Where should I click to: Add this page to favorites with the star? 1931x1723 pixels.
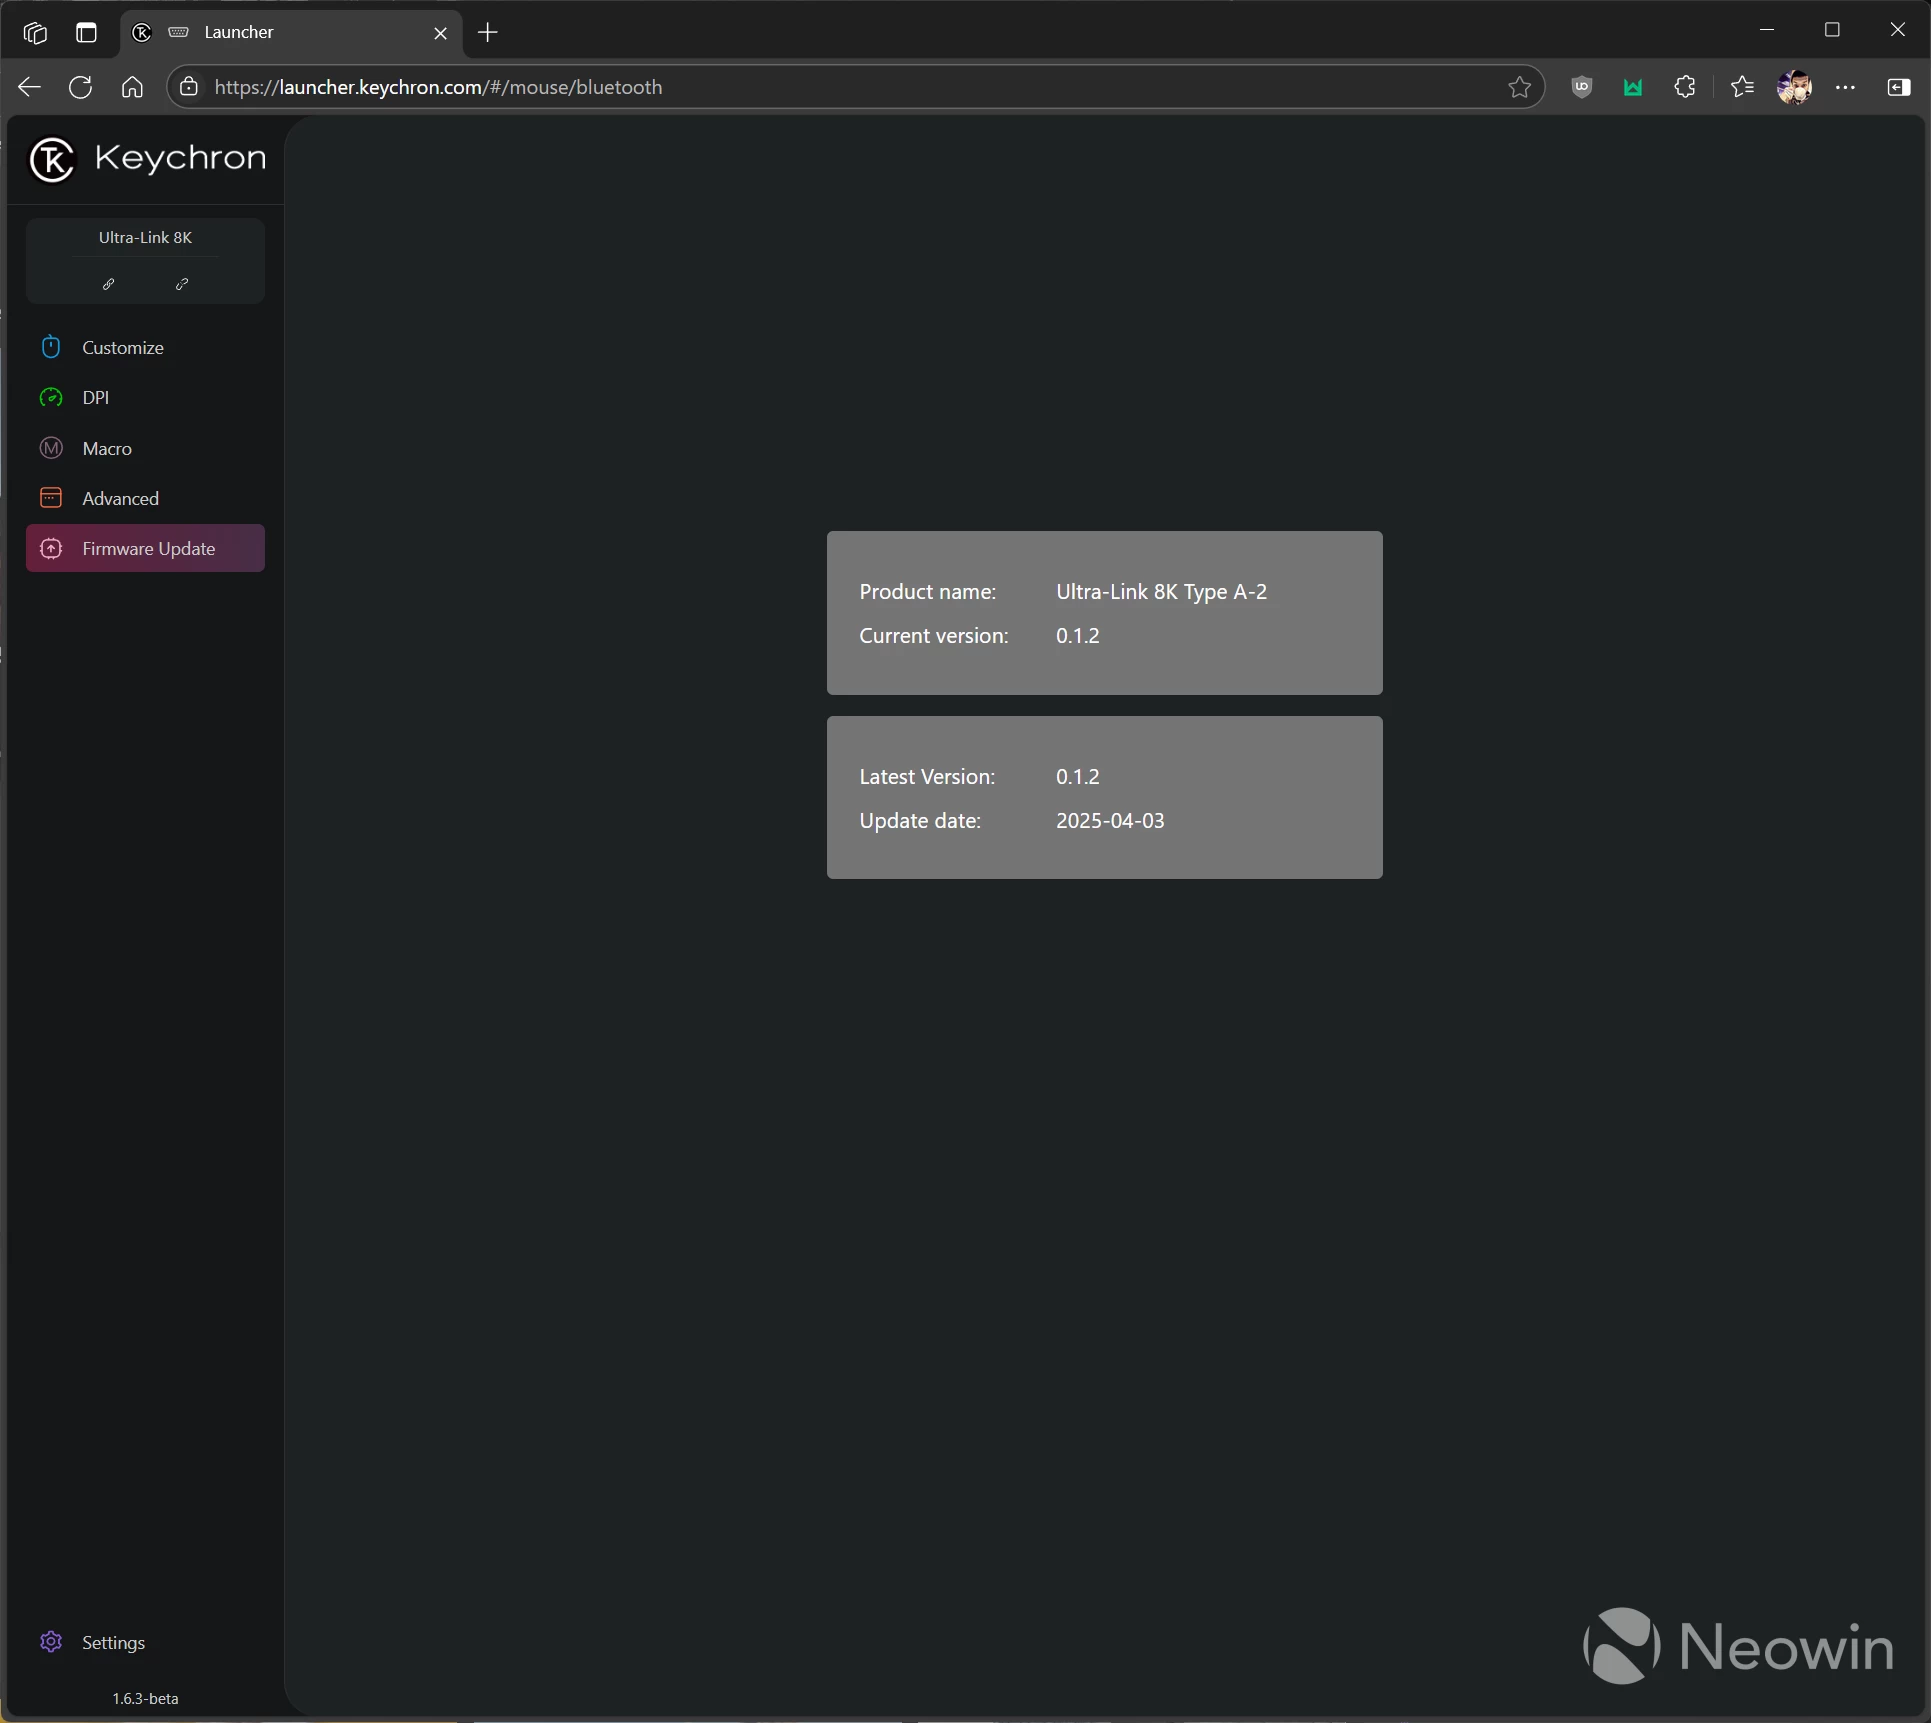[1519, 87]
